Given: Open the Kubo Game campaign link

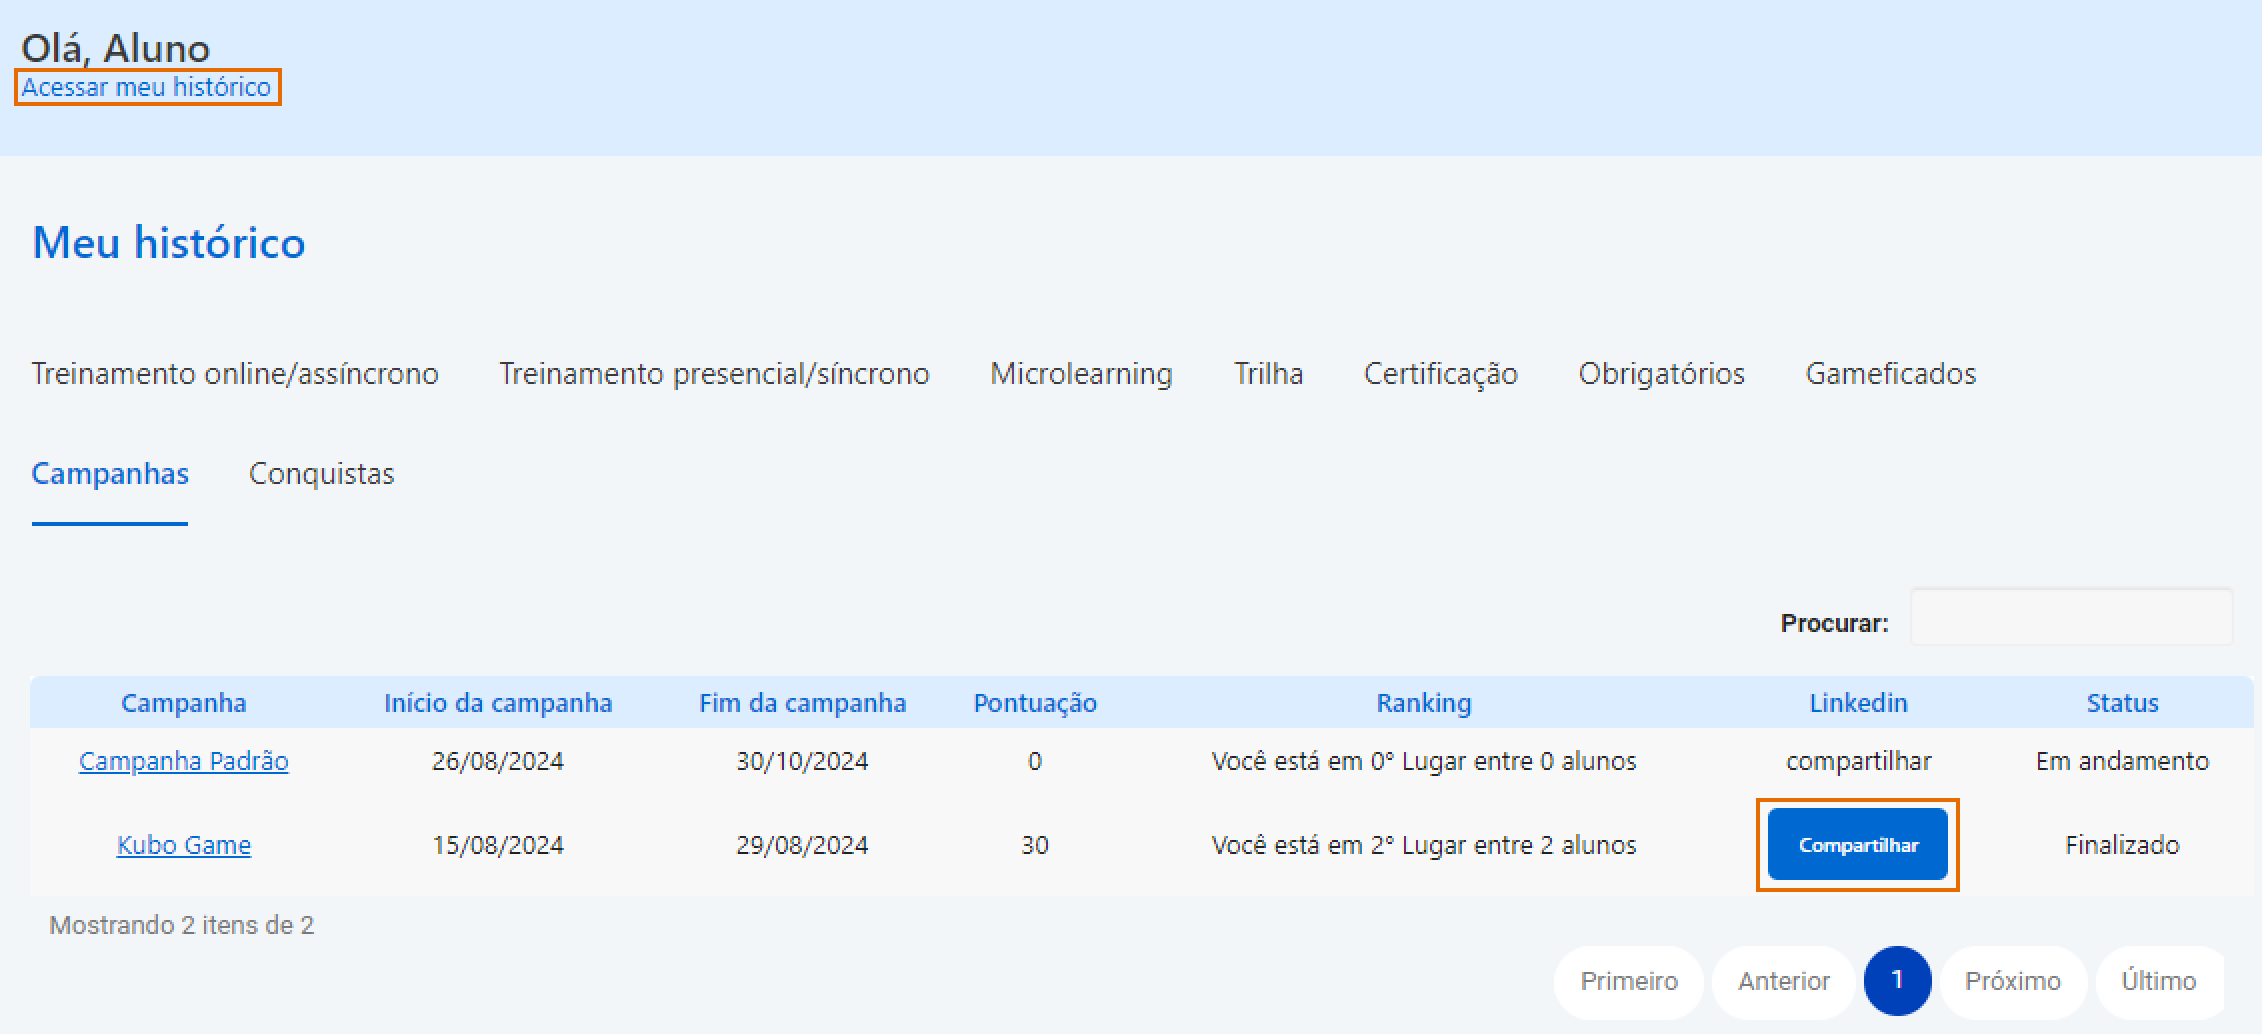Looking at the screenshot, I should tap(184, 845).
